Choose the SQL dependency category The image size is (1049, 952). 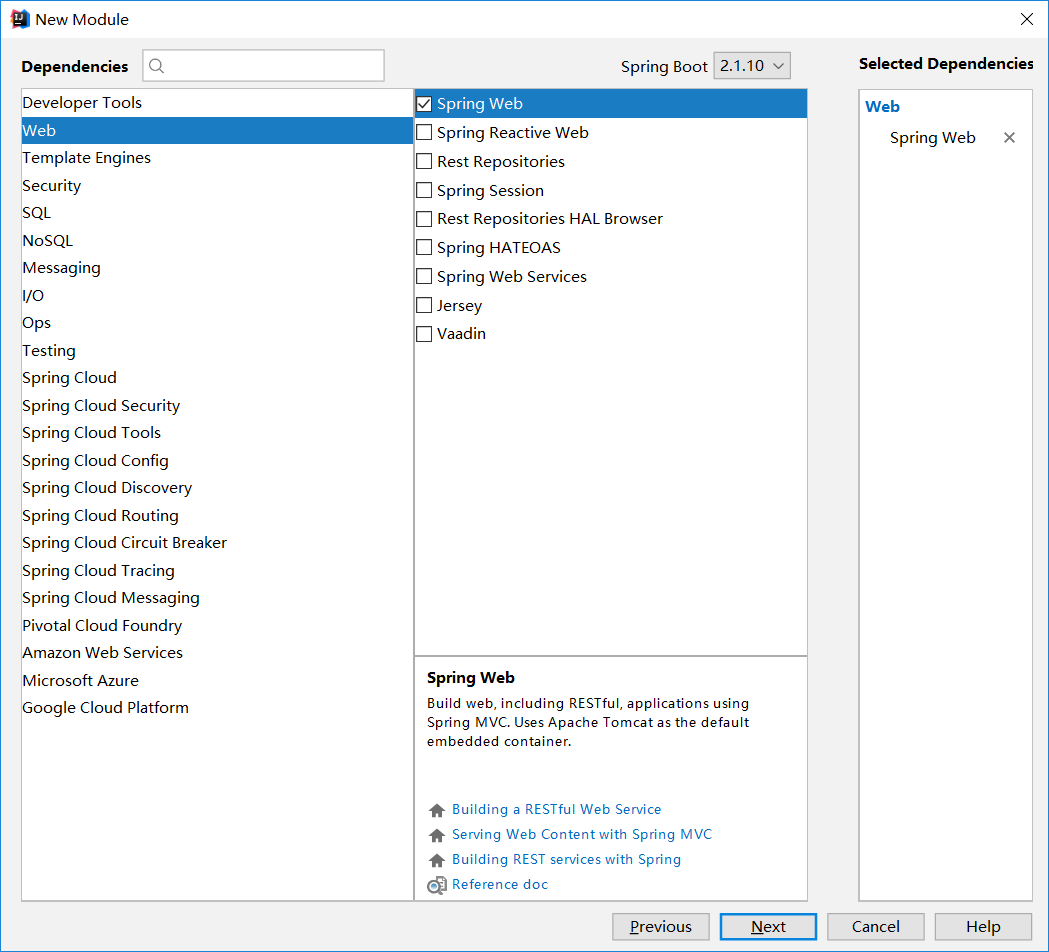click(x=37, y=213)
